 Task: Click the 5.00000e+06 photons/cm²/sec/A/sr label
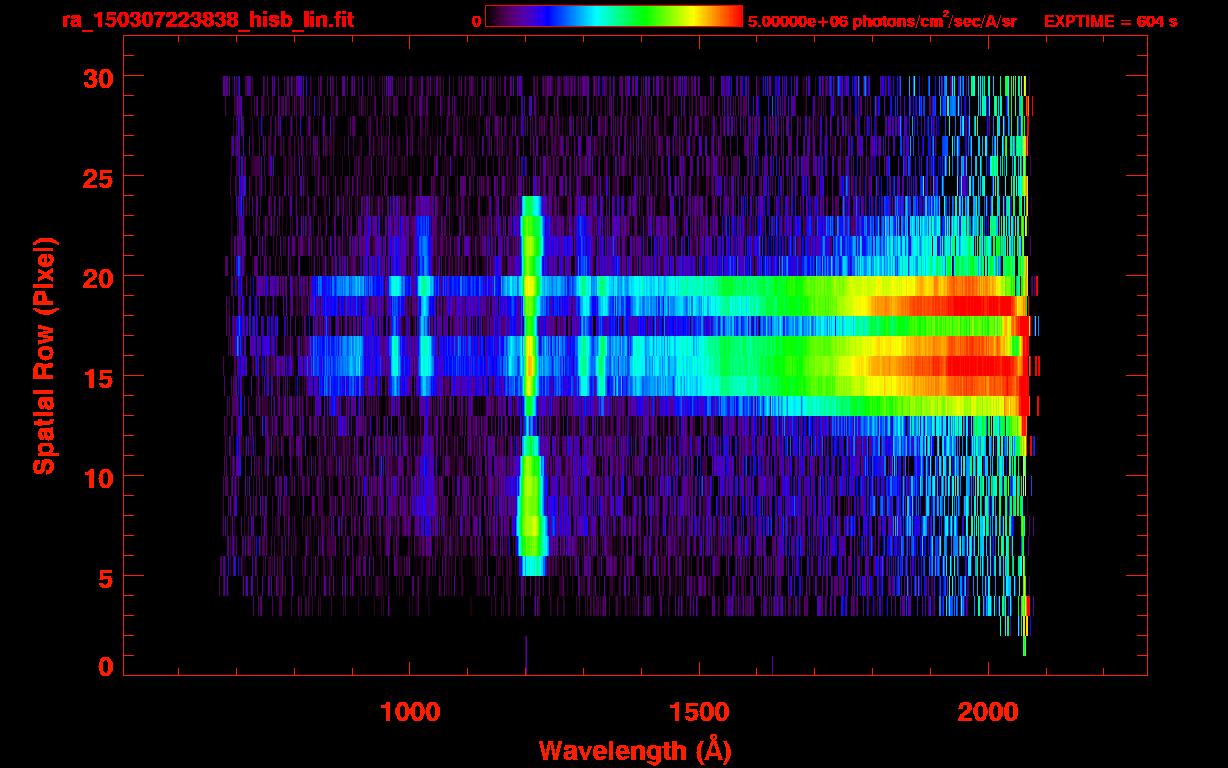pyautogui.click(x=882, y=20)
